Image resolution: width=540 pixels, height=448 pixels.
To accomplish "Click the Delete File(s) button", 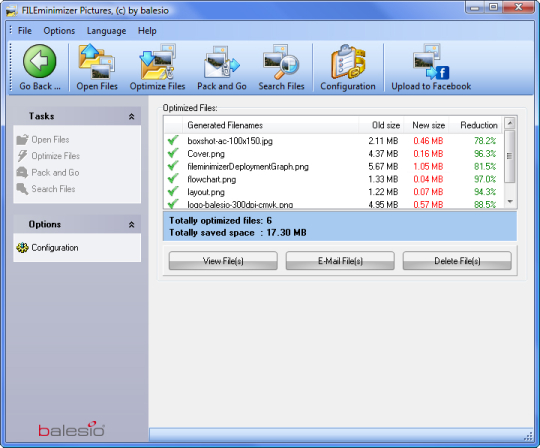I will [457, 261].
